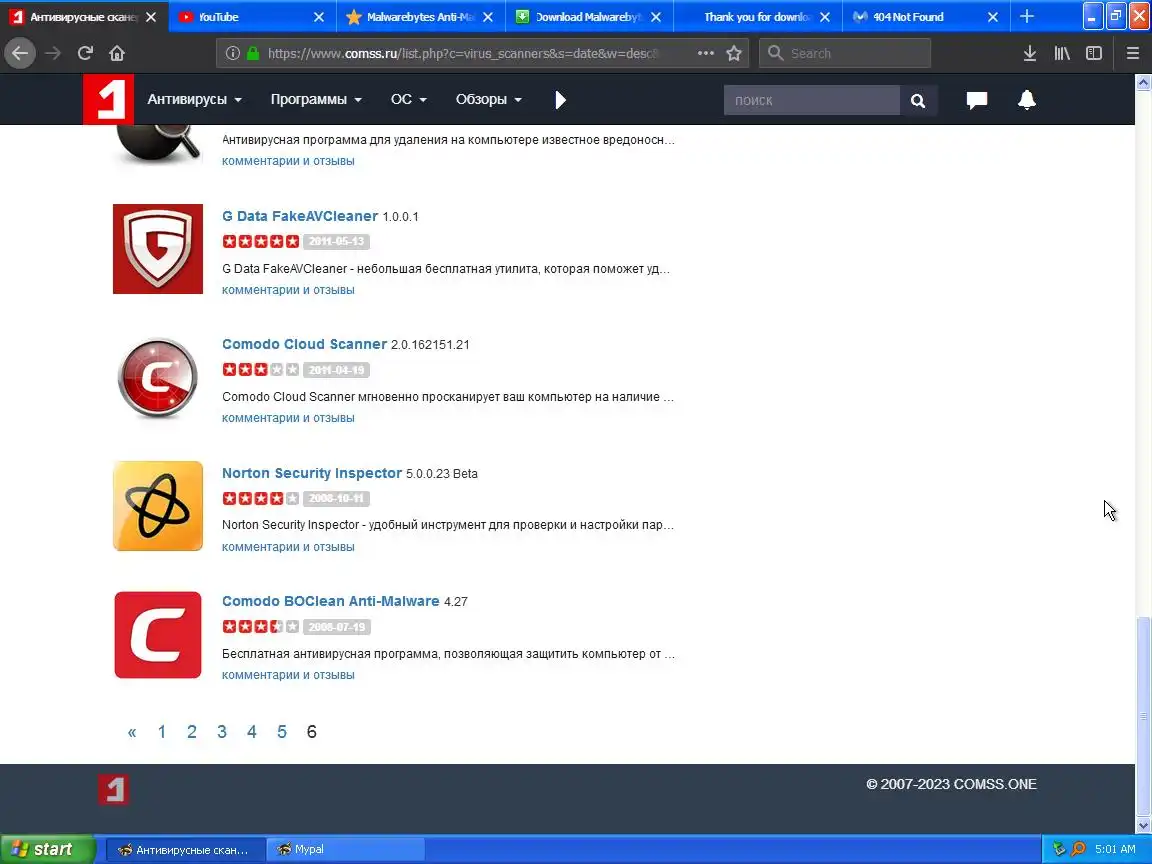Close the Malwarebytes Anti-Malware tab
The width and height of the screenshot is (1152, 864).
(487, 17)
